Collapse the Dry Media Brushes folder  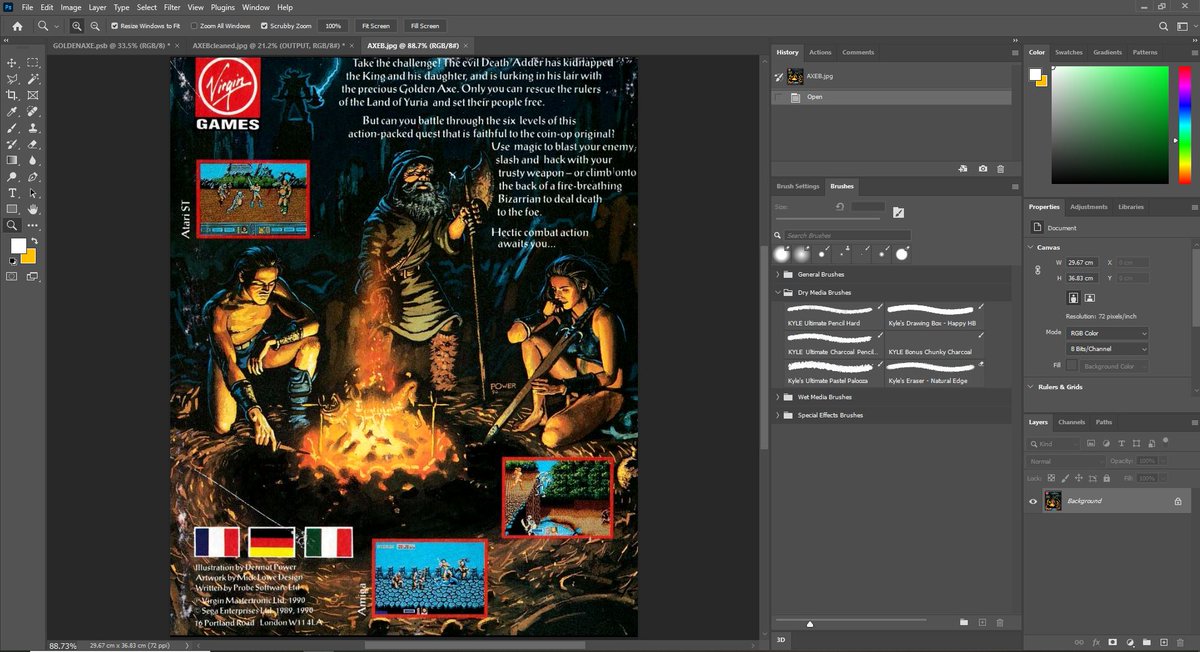[x=778, y=293]
